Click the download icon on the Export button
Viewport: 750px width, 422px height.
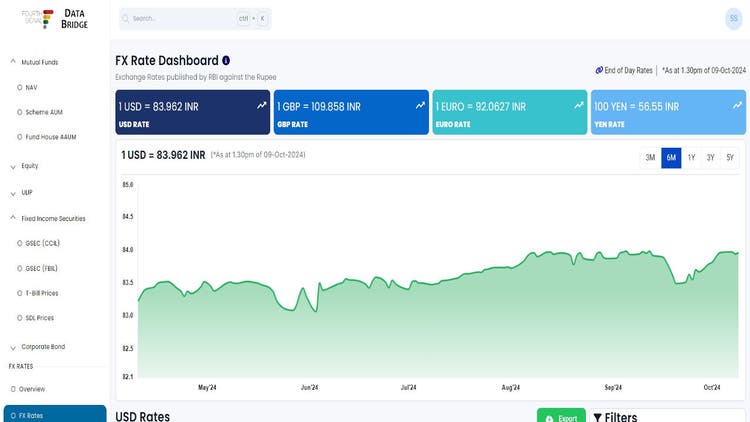[x=549, y=419]
